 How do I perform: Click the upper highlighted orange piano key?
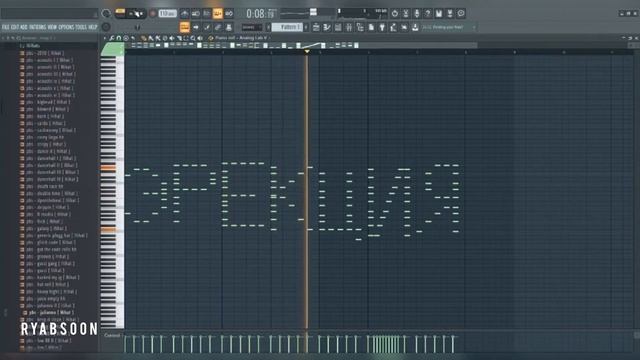click(108, 167)
